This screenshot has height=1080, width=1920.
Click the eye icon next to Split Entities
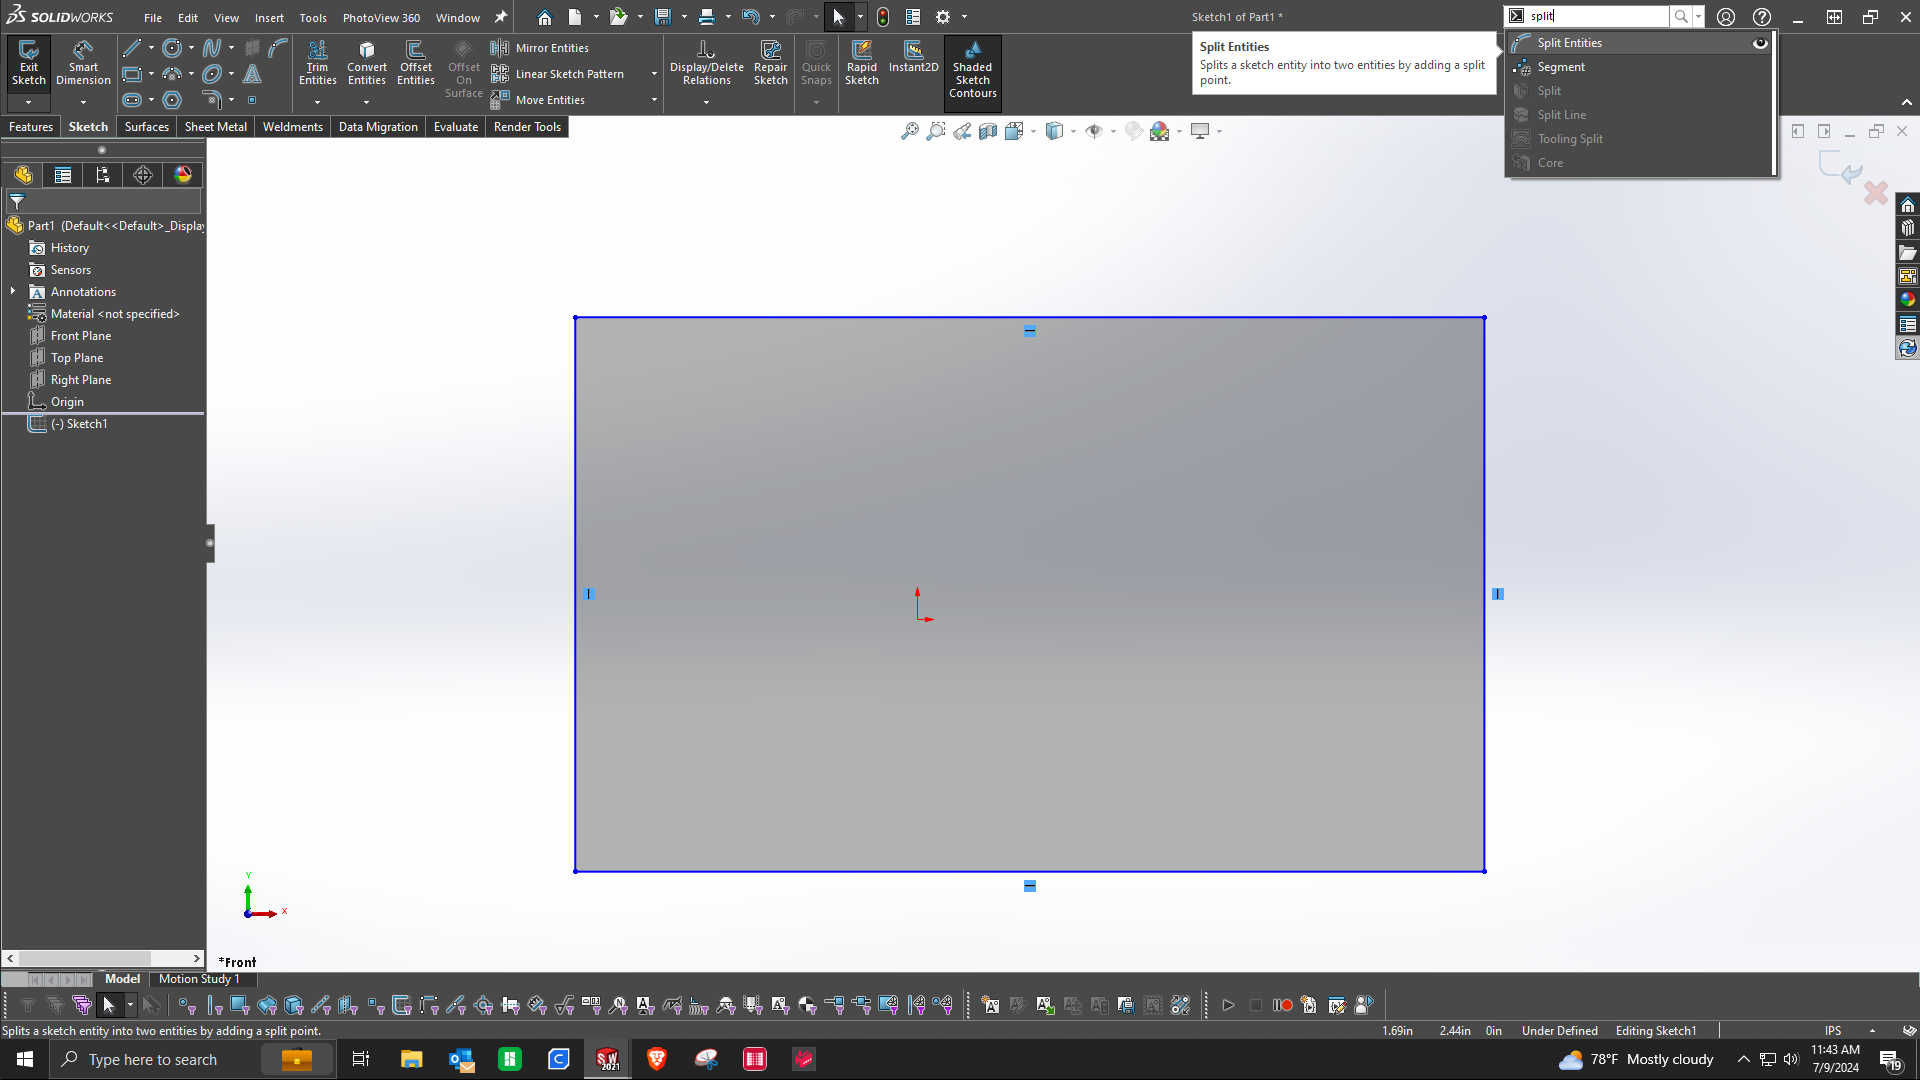tap(1760, 43)
